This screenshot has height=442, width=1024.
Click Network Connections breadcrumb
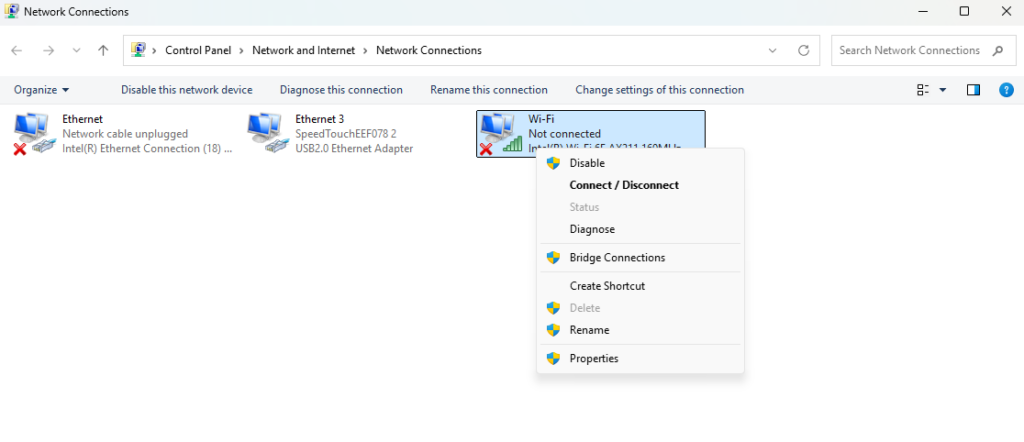(x=429, y=50)
